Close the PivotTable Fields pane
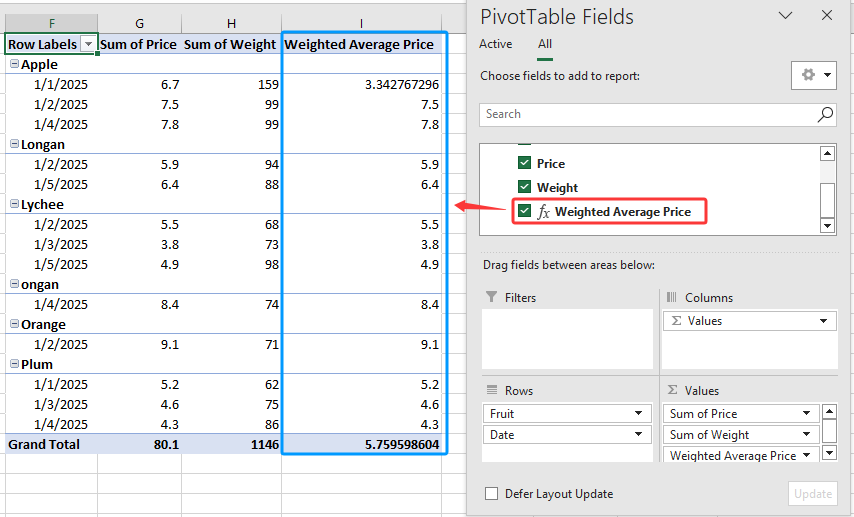854x517 pixels. click(x=826, y=16)
